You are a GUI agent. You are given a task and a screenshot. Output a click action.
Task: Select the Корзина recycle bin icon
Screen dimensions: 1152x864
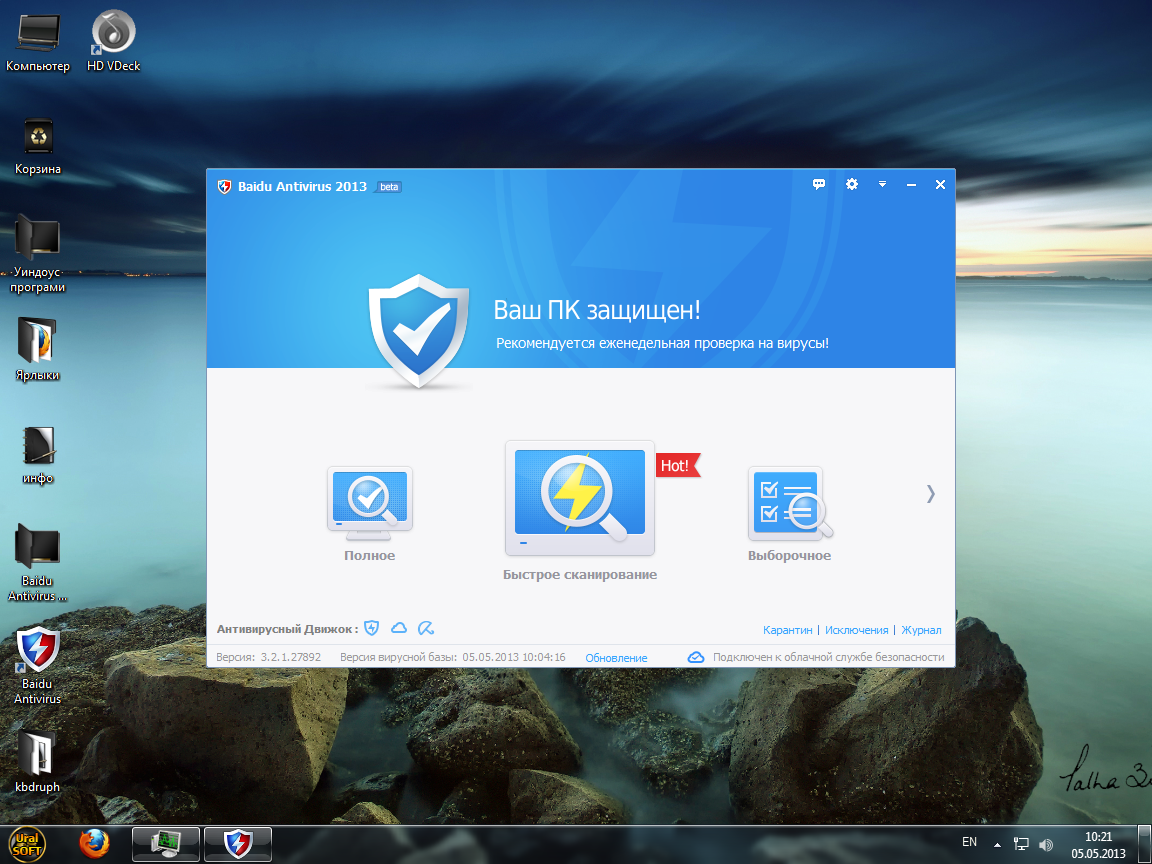[x=38, y=146]
